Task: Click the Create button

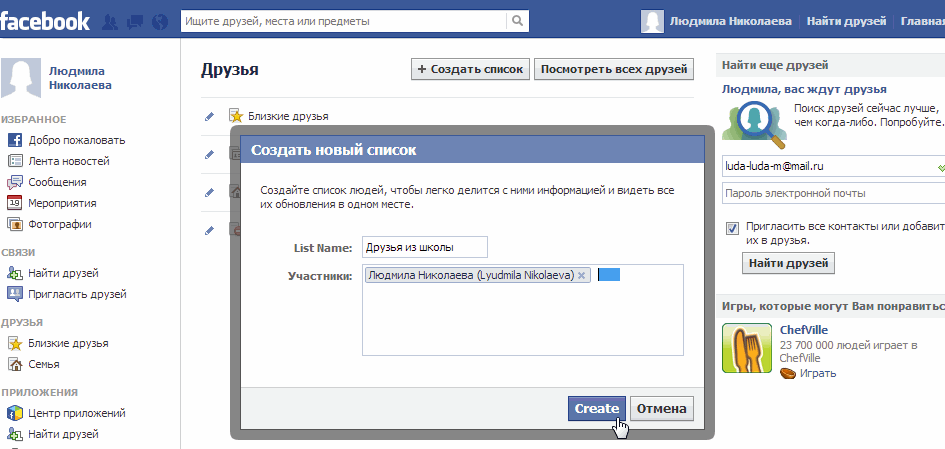Action: pyautogui.click(x=597, y=409)
